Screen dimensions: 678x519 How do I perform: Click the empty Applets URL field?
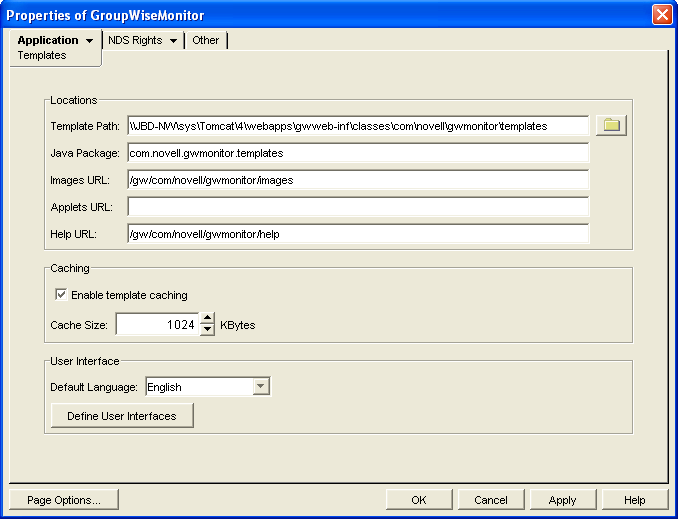click(x=358, y=207)
